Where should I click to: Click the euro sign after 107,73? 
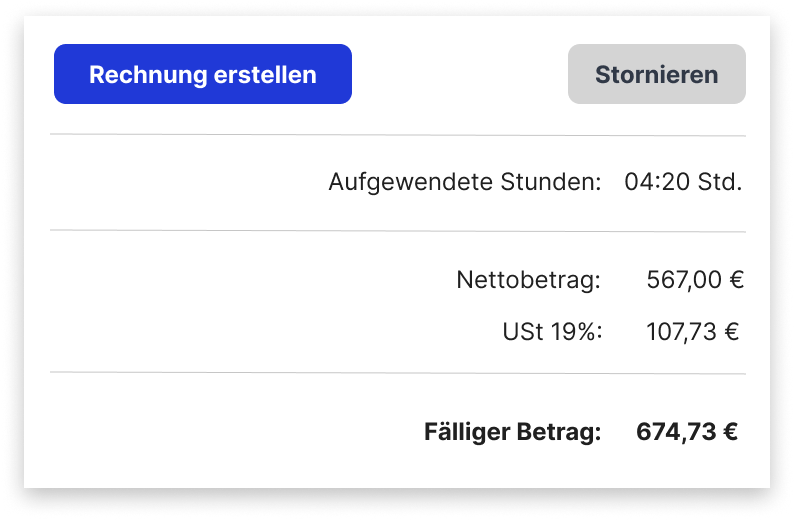tap(731, 331)
